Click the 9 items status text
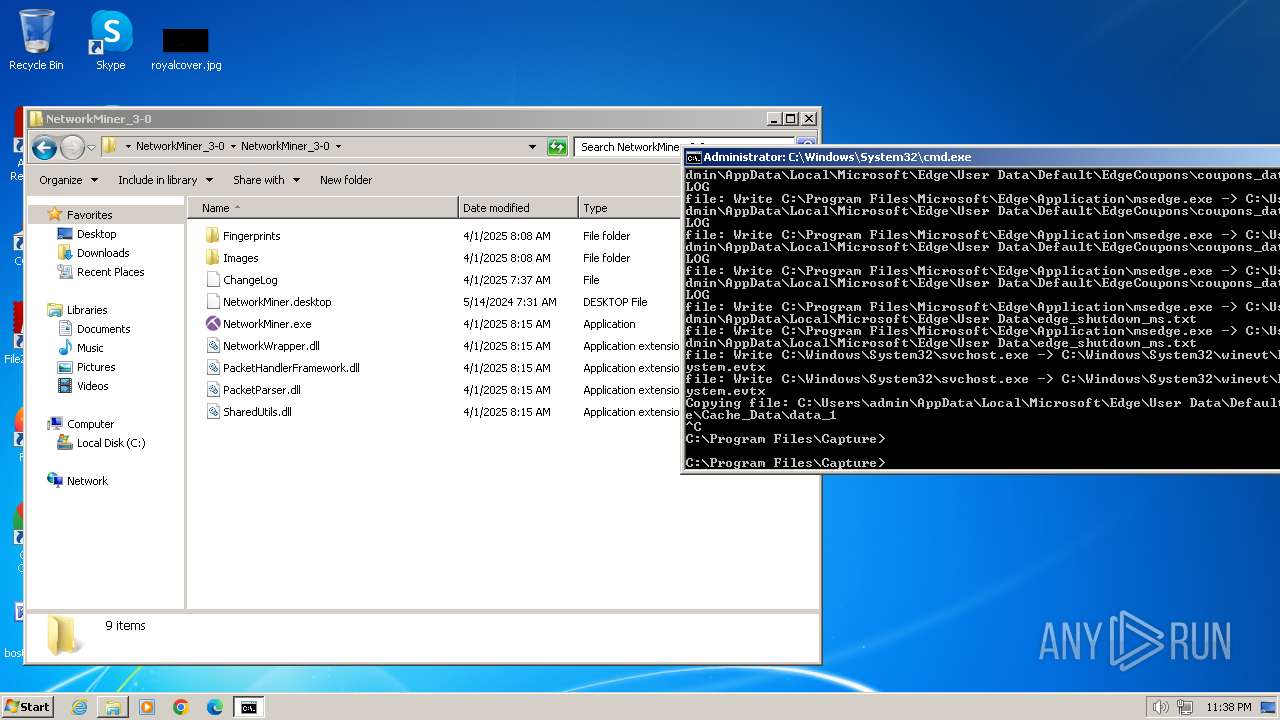Viewport: 1280px width, 720px height. click(x=126, y=626)
